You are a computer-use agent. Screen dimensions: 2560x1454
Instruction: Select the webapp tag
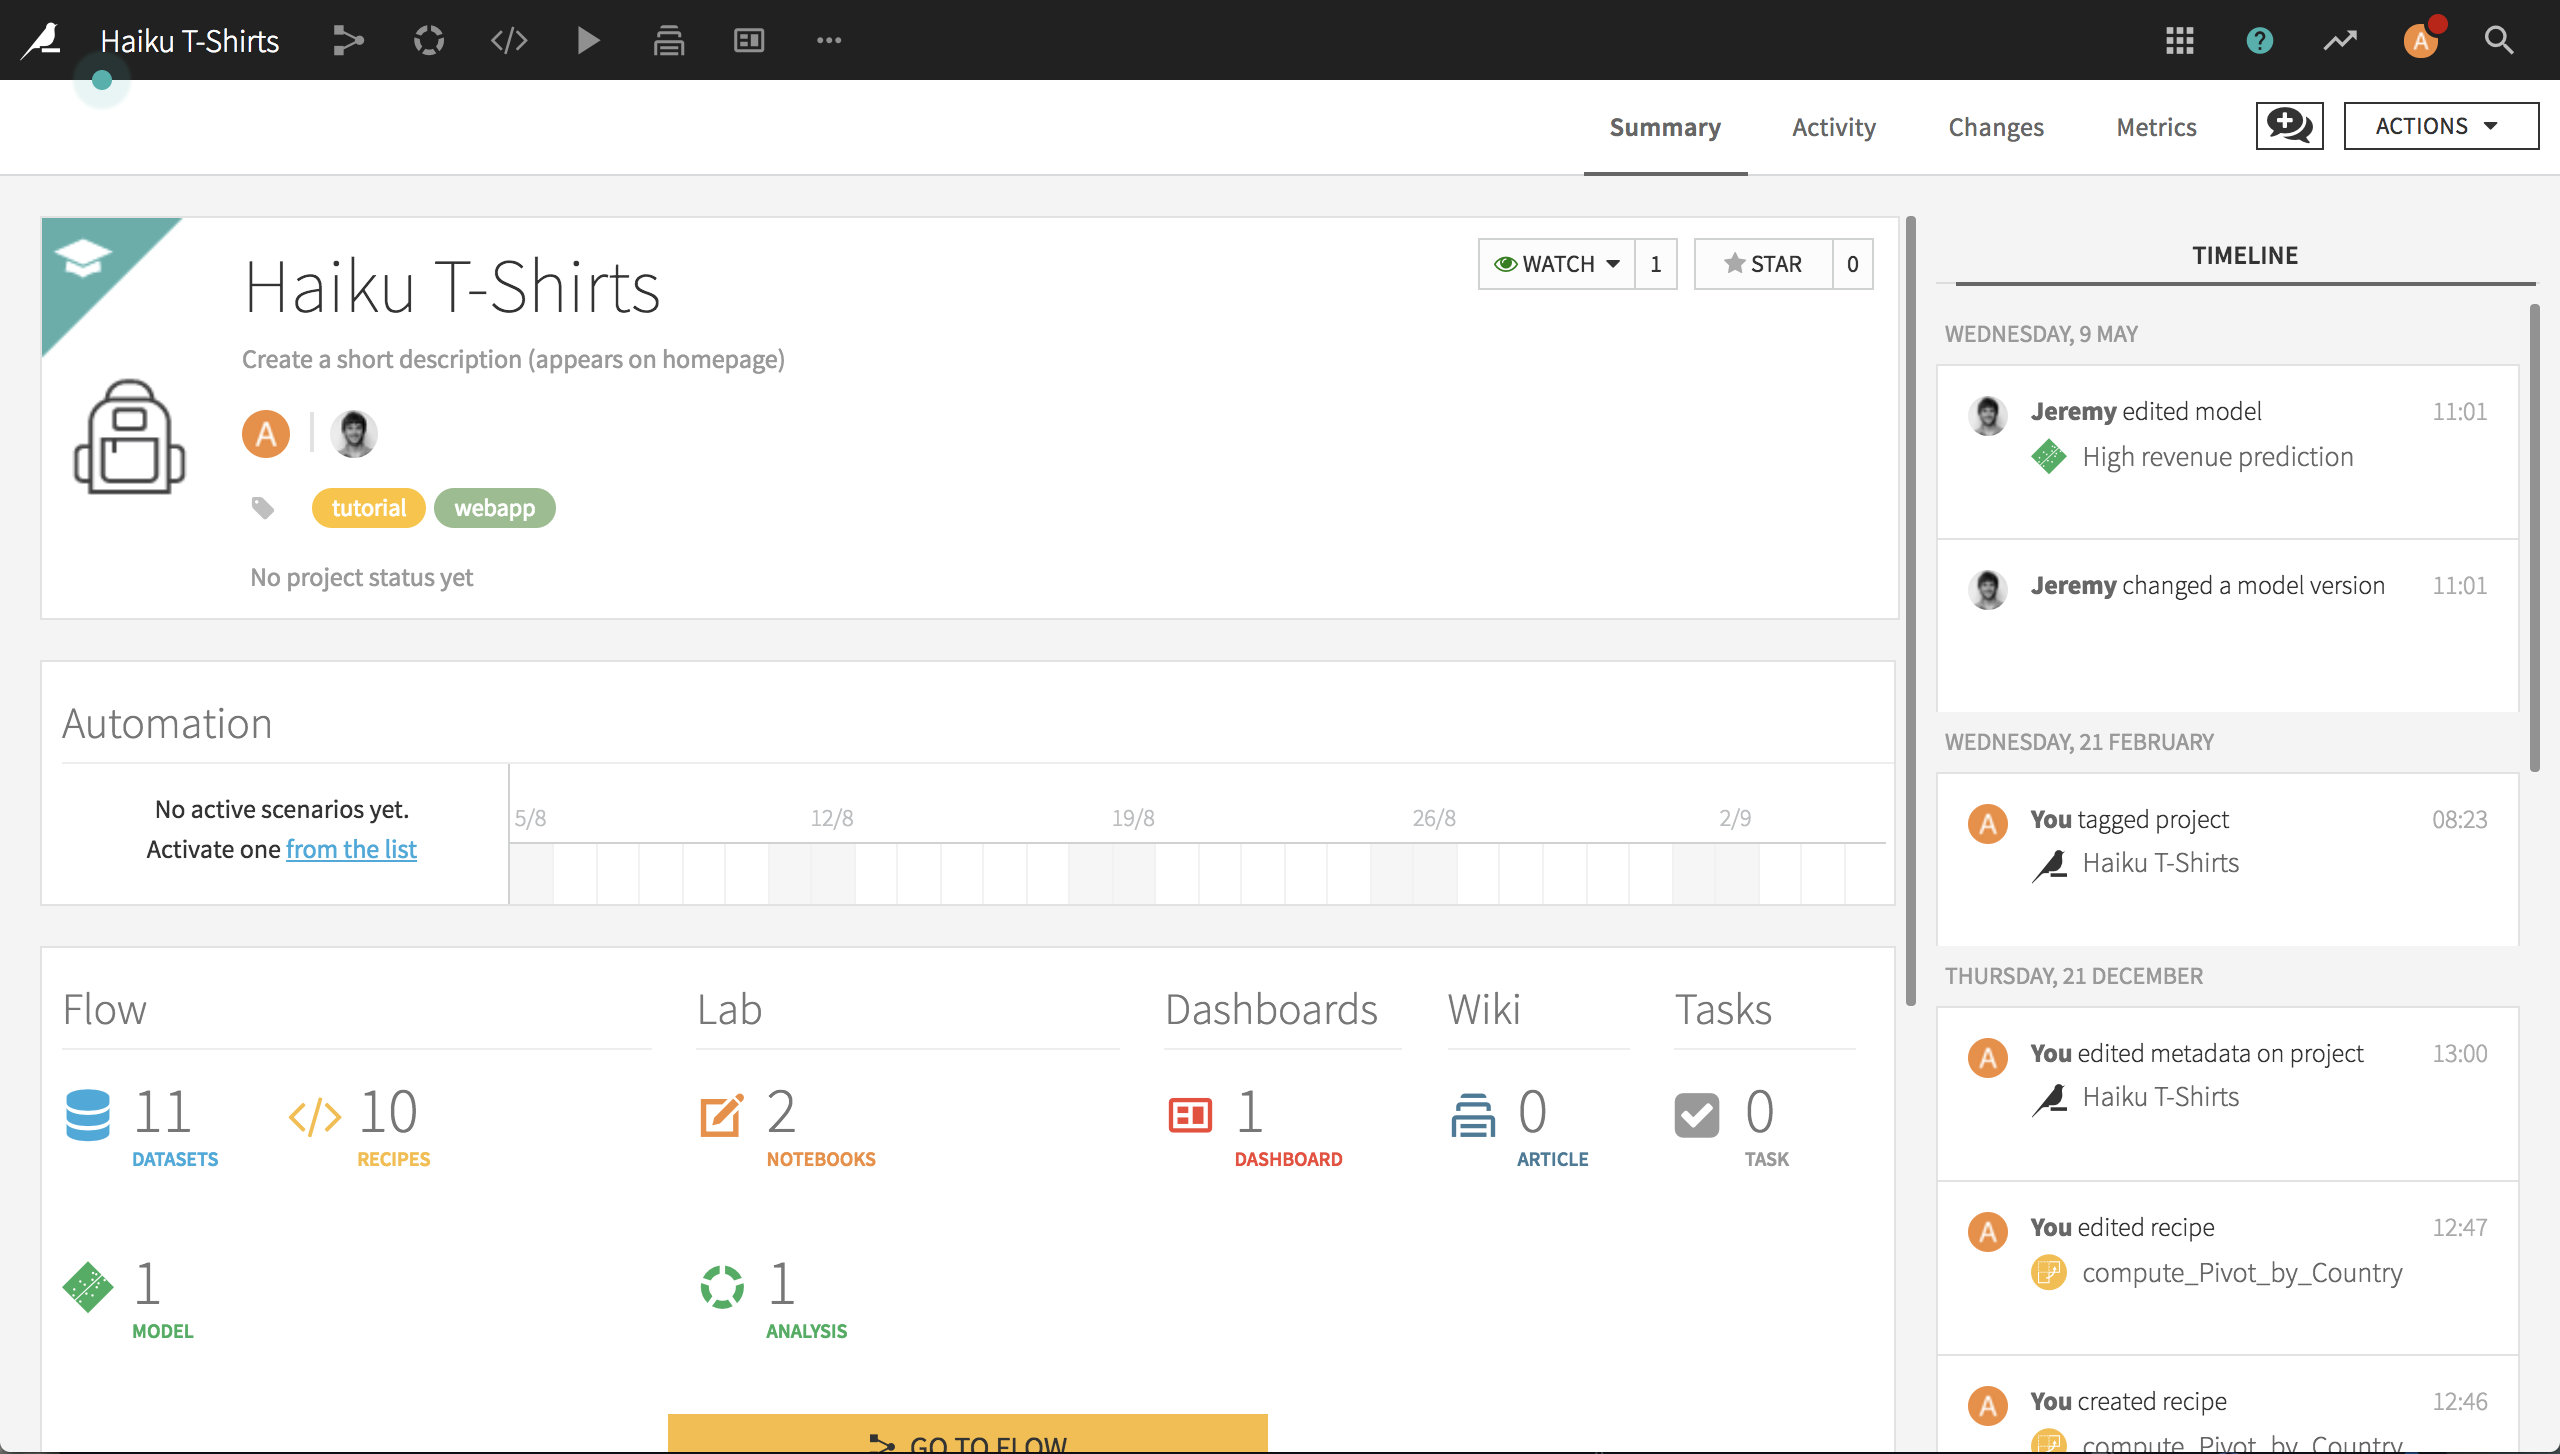coord(495,508)
